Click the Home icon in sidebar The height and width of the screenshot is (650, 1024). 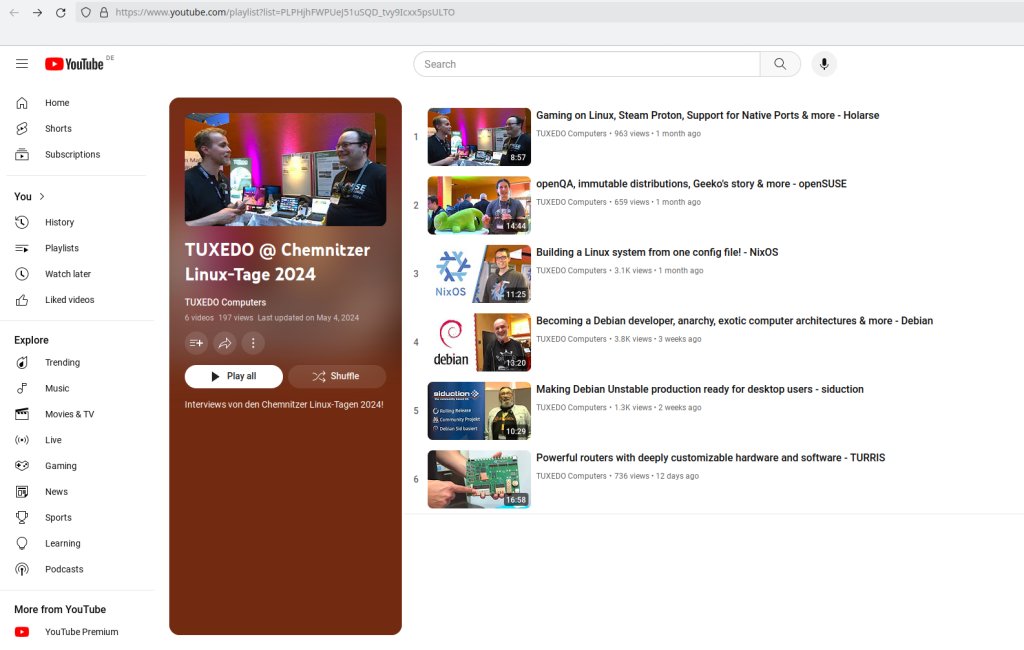pos(22,103)
